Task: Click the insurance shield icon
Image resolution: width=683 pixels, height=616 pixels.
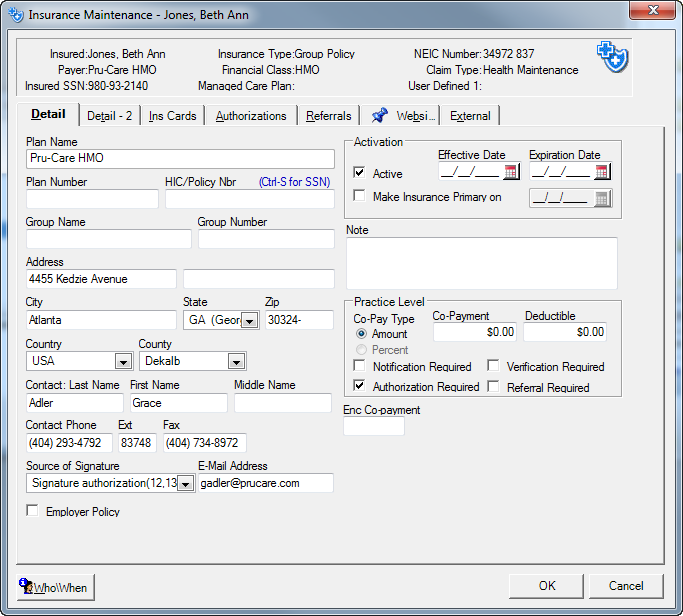Action: [612, 58]
